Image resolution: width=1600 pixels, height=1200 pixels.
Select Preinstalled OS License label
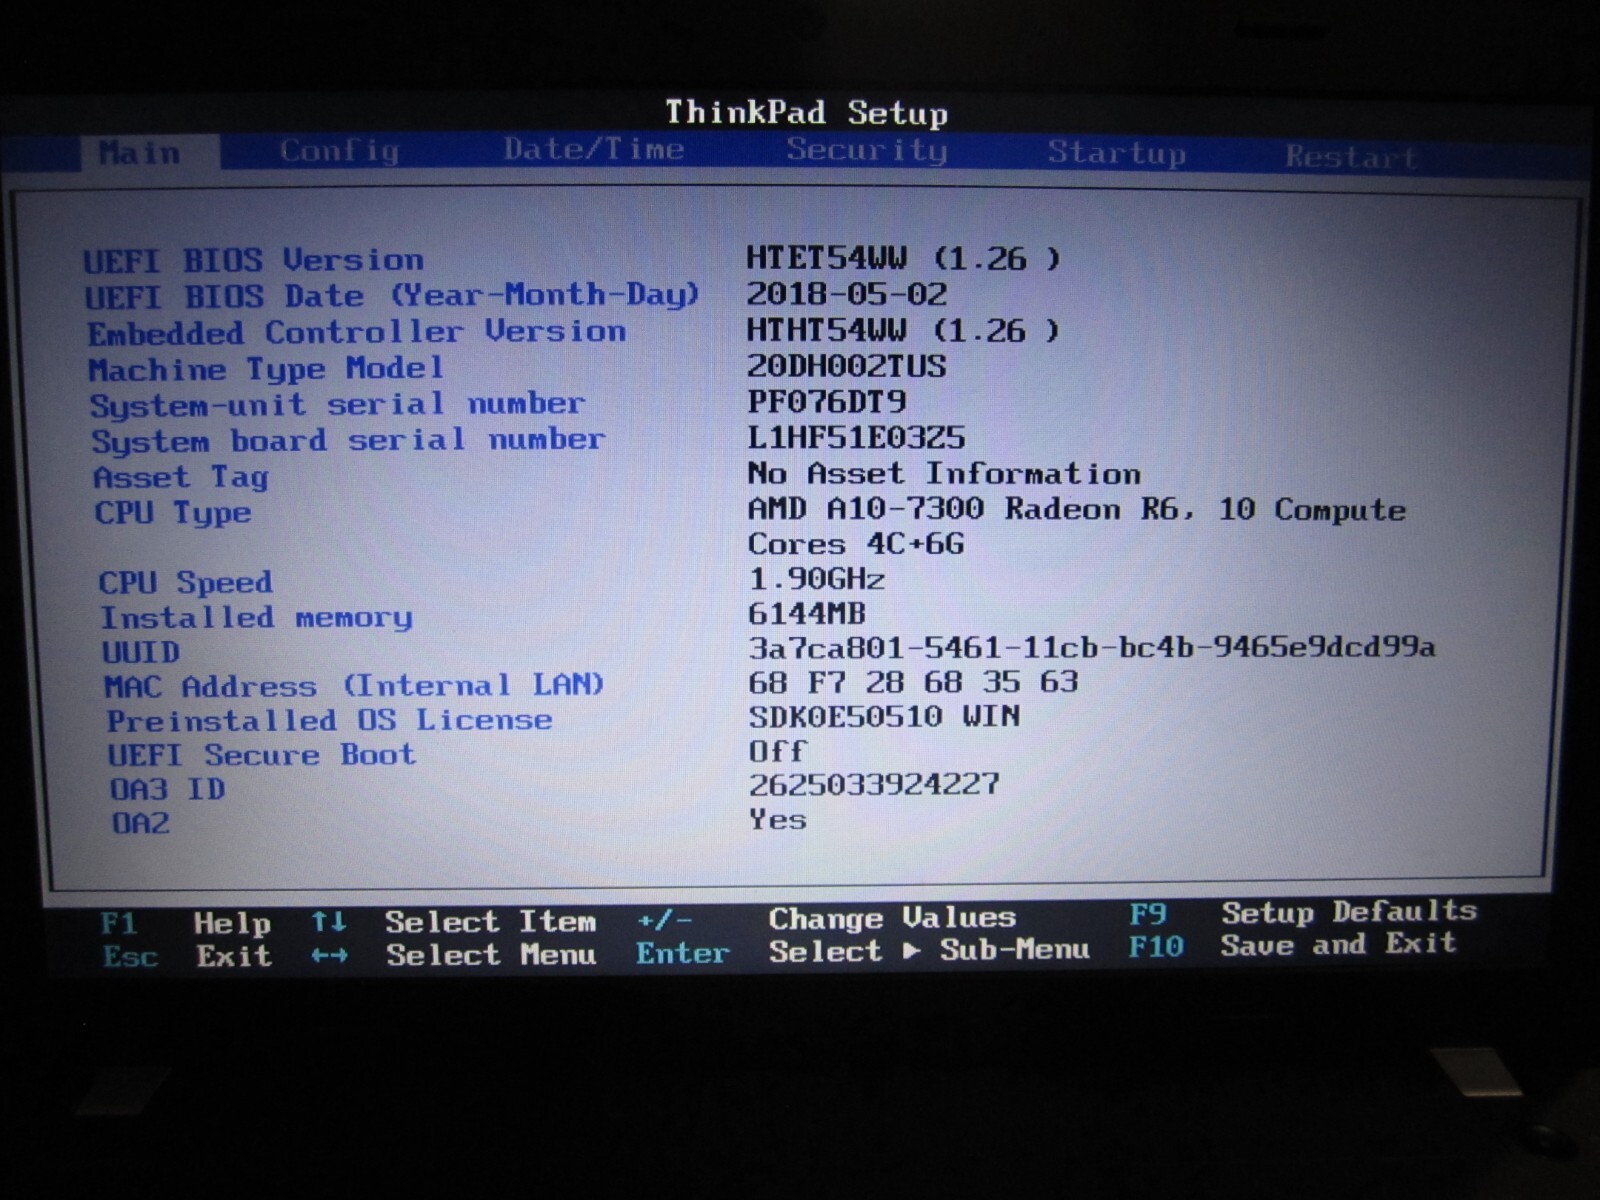(329, 721)
